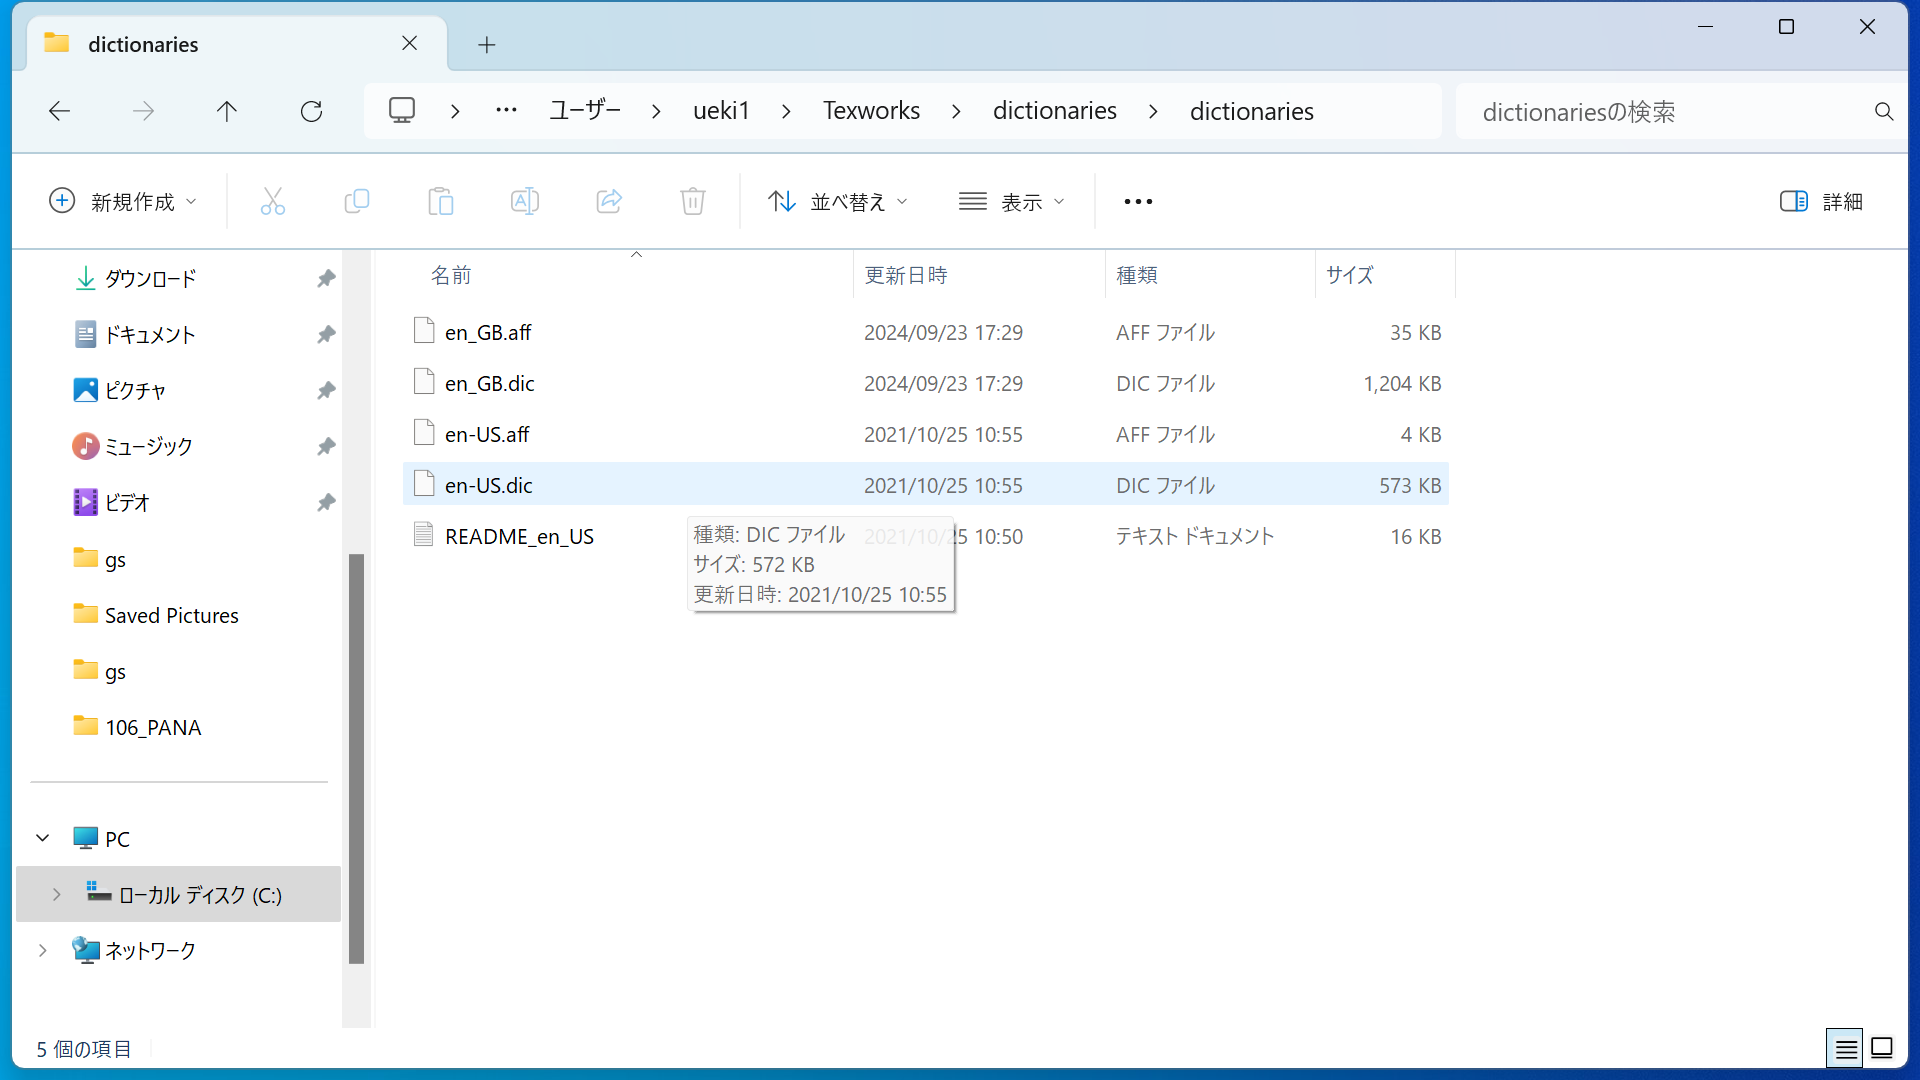Click the forward navigation arrow
Screen dimensions: 1920x1080
(x=144, y=111)
